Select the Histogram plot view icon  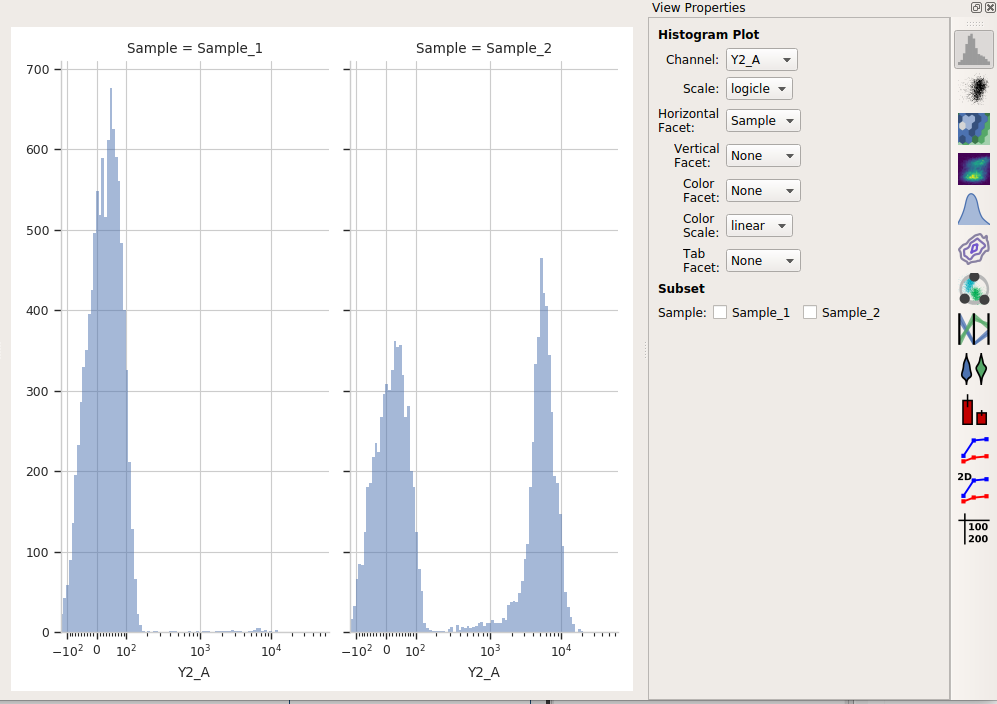tap(973, 50)
